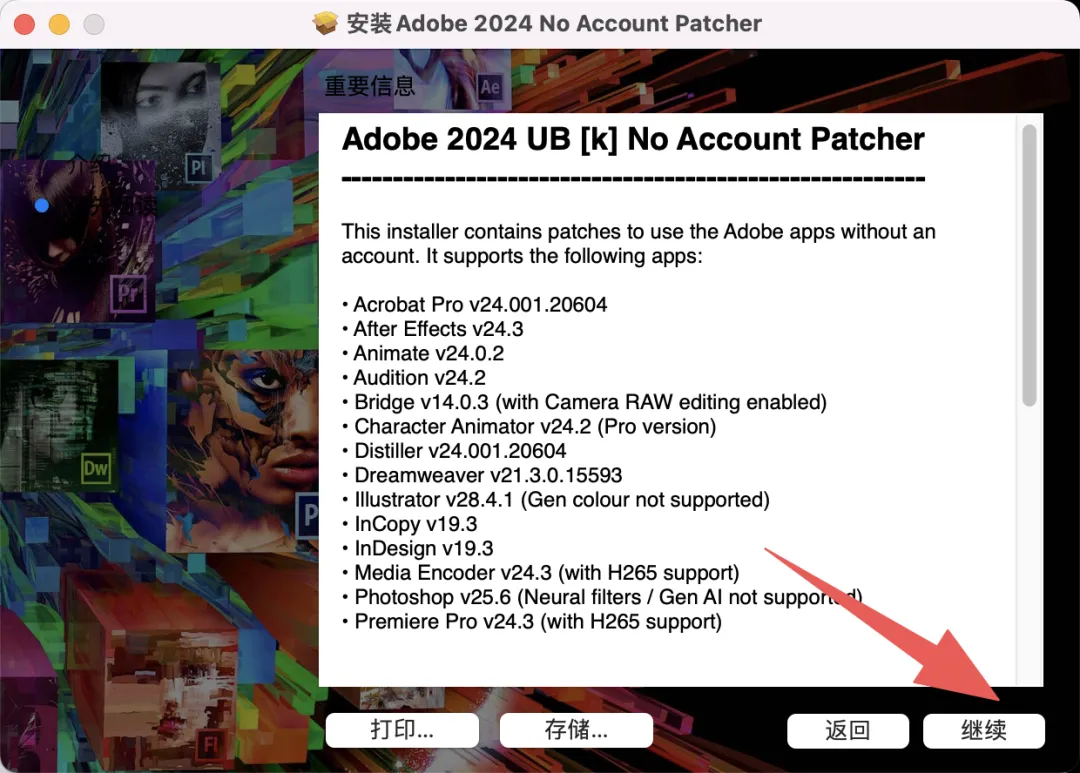Click the Pr Premiere icon in the artwork
Image resolution: width=1080 pixels, height=773 pixels.
point(128,294)
